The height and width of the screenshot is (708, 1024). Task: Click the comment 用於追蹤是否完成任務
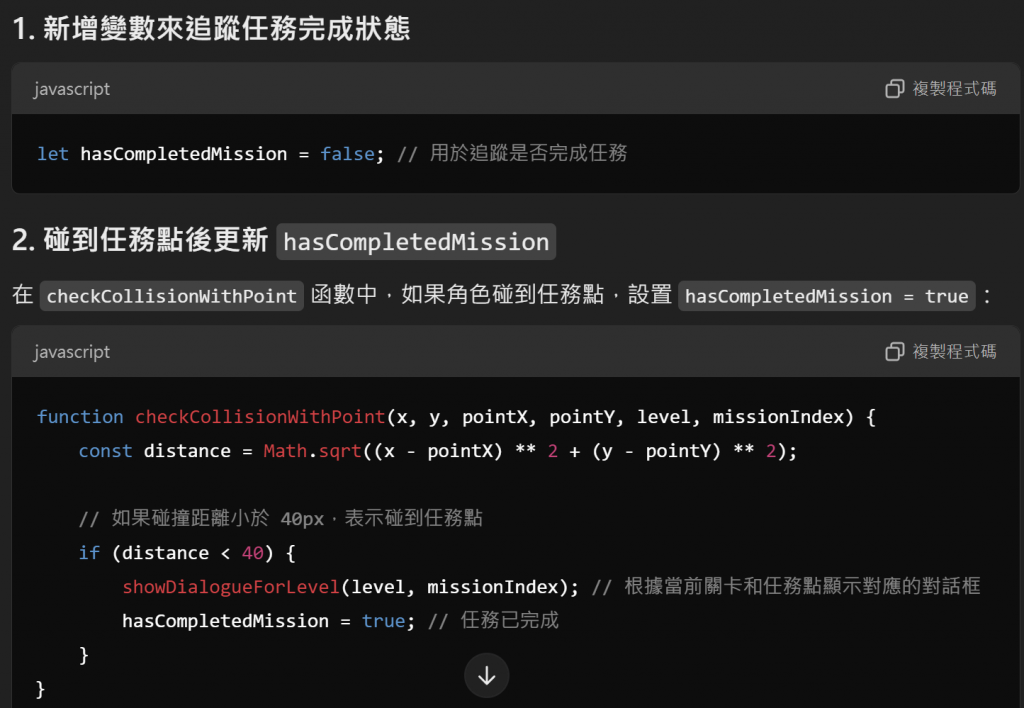coord(528,153)
